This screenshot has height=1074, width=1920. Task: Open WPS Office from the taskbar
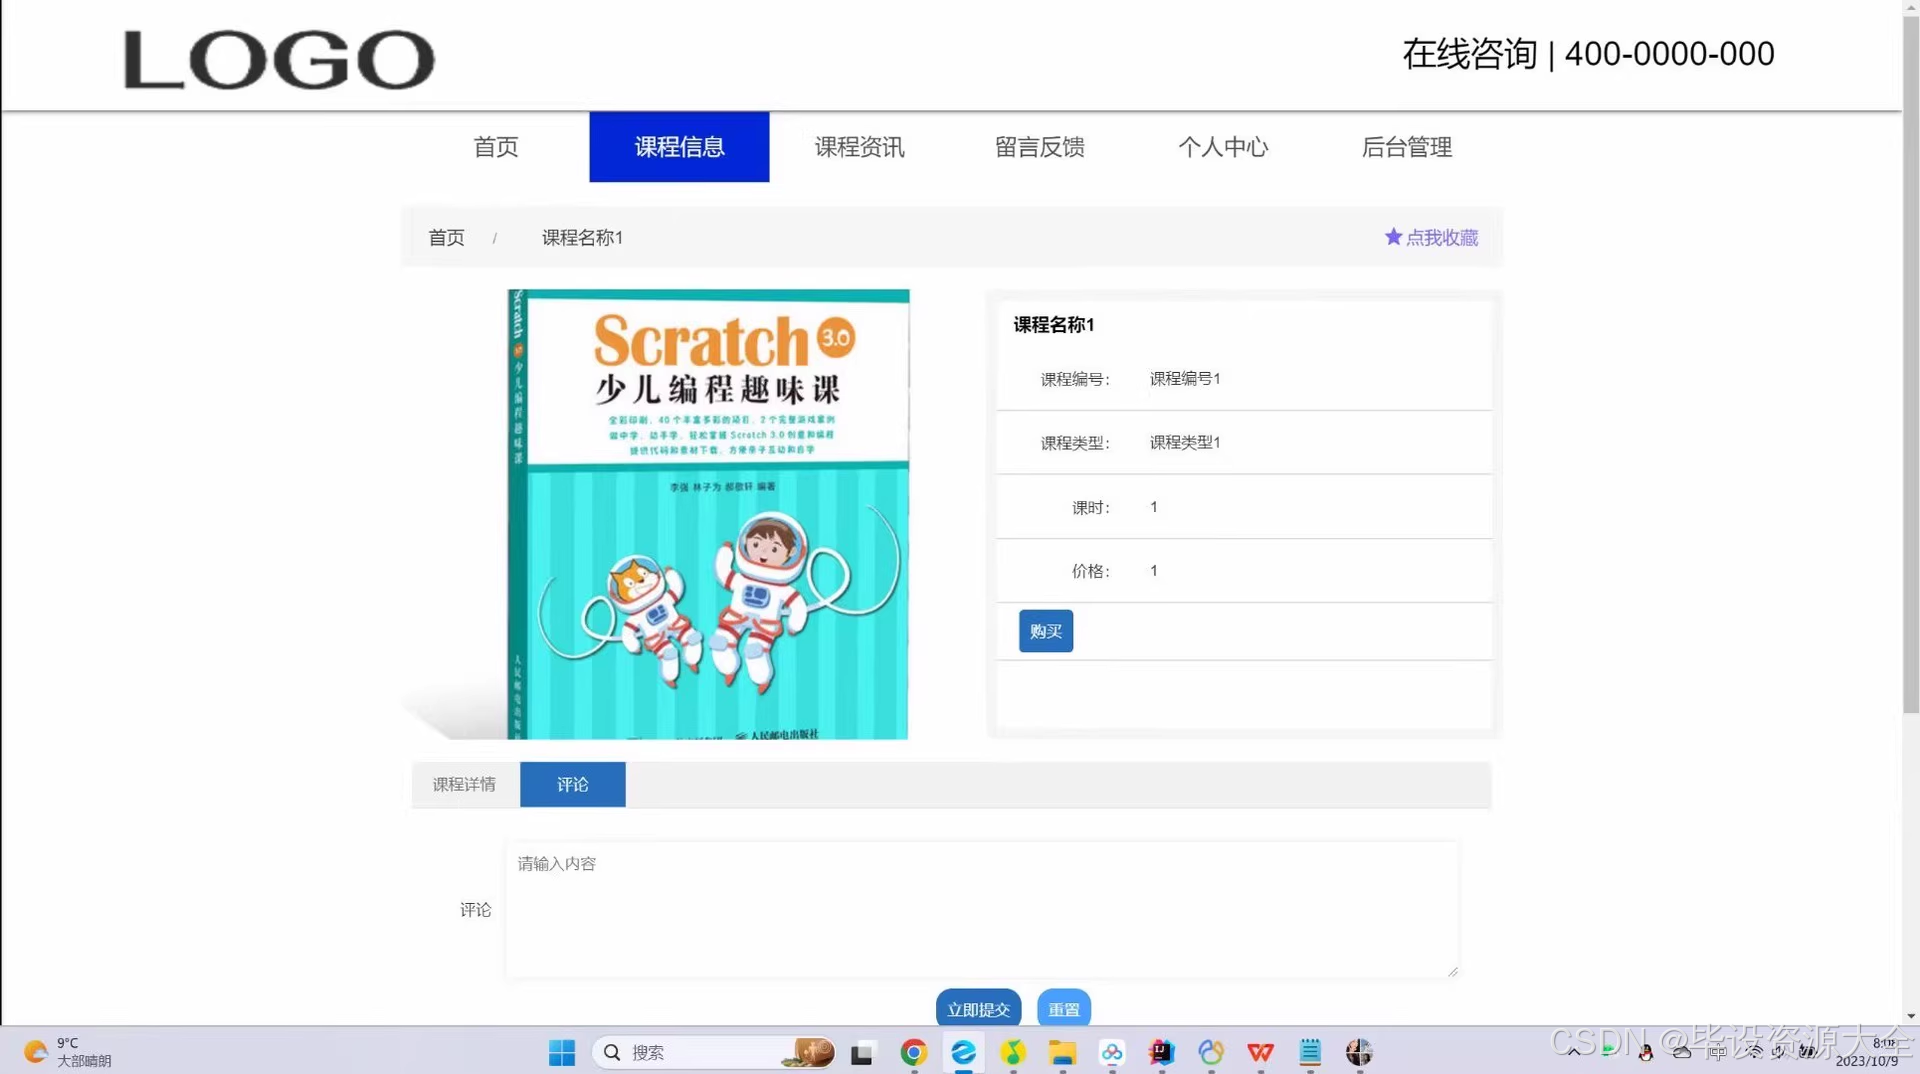1260,1052
